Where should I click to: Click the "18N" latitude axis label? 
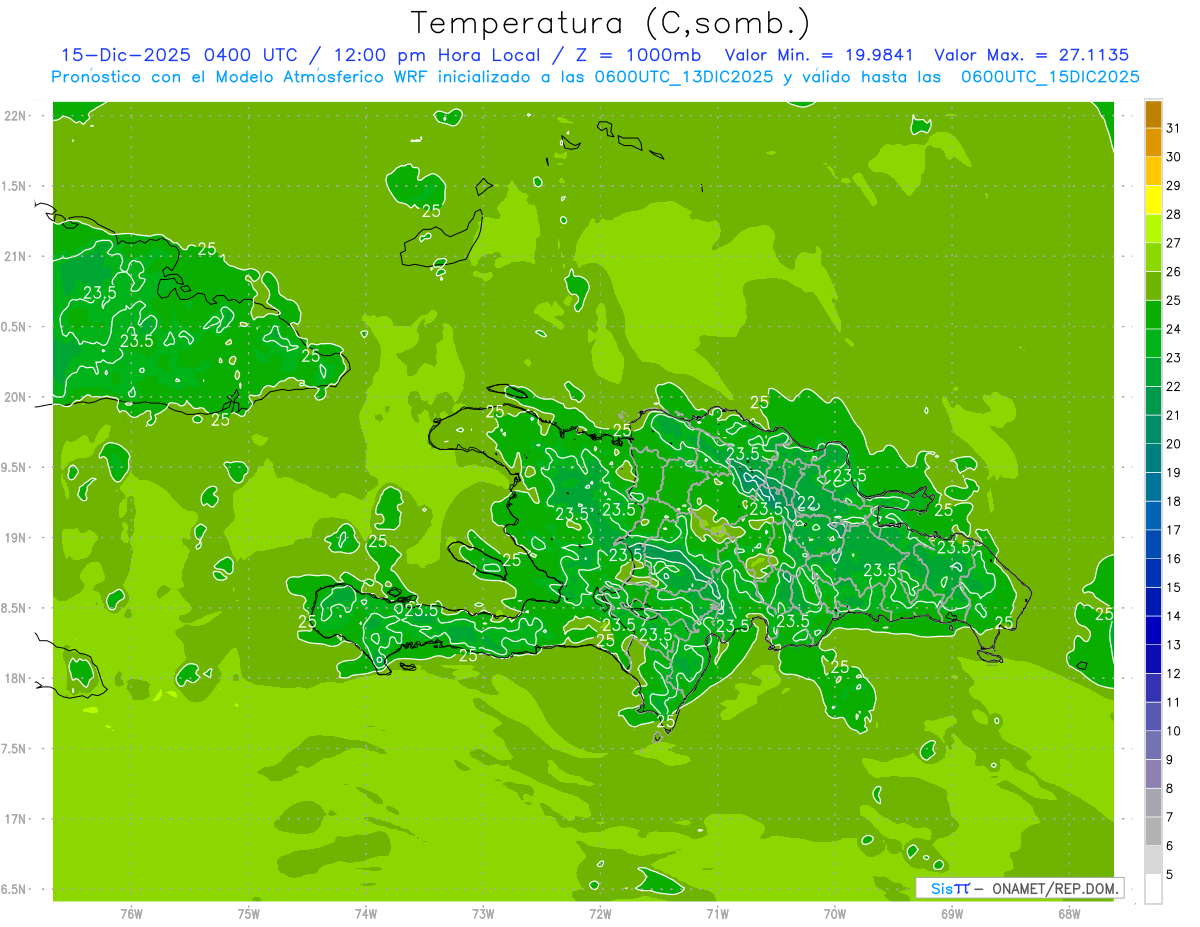tap(16, 679)
